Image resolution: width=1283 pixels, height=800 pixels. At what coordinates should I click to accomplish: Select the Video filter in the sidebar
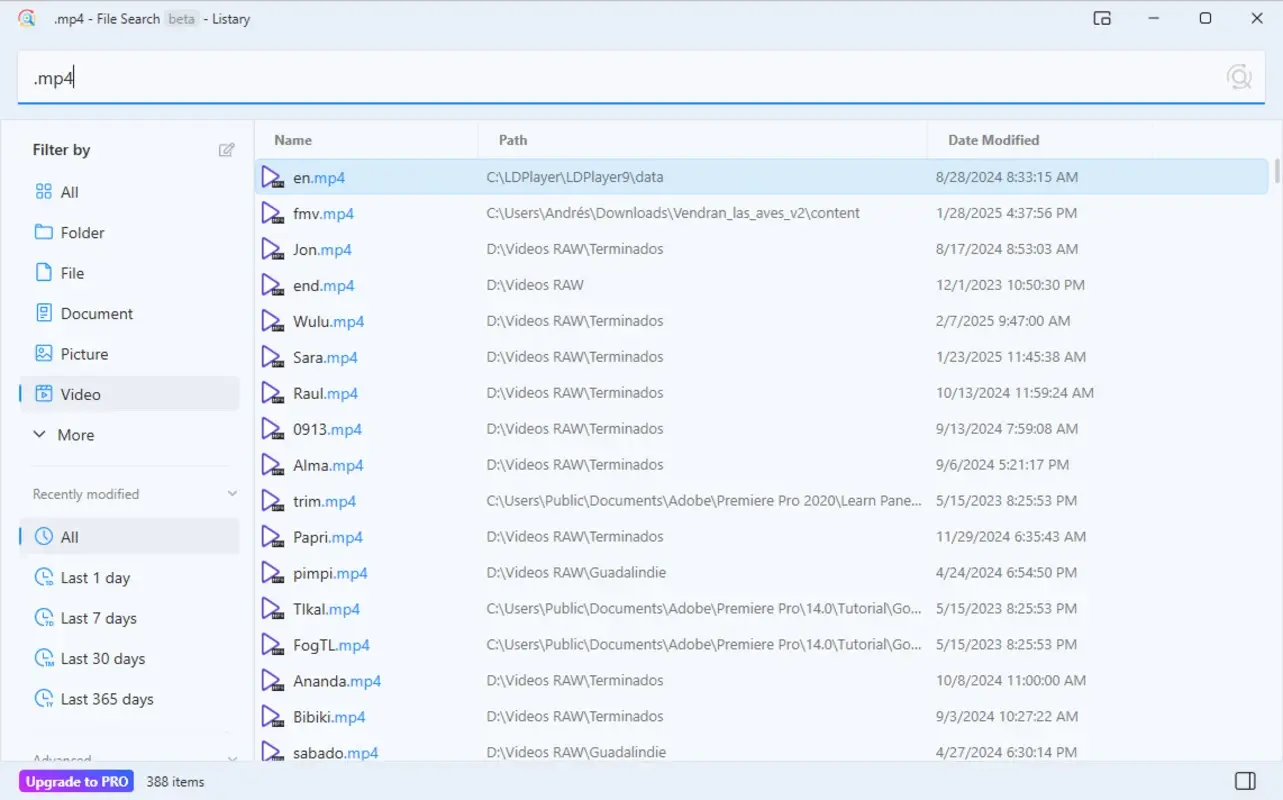[x=80, y=394]
